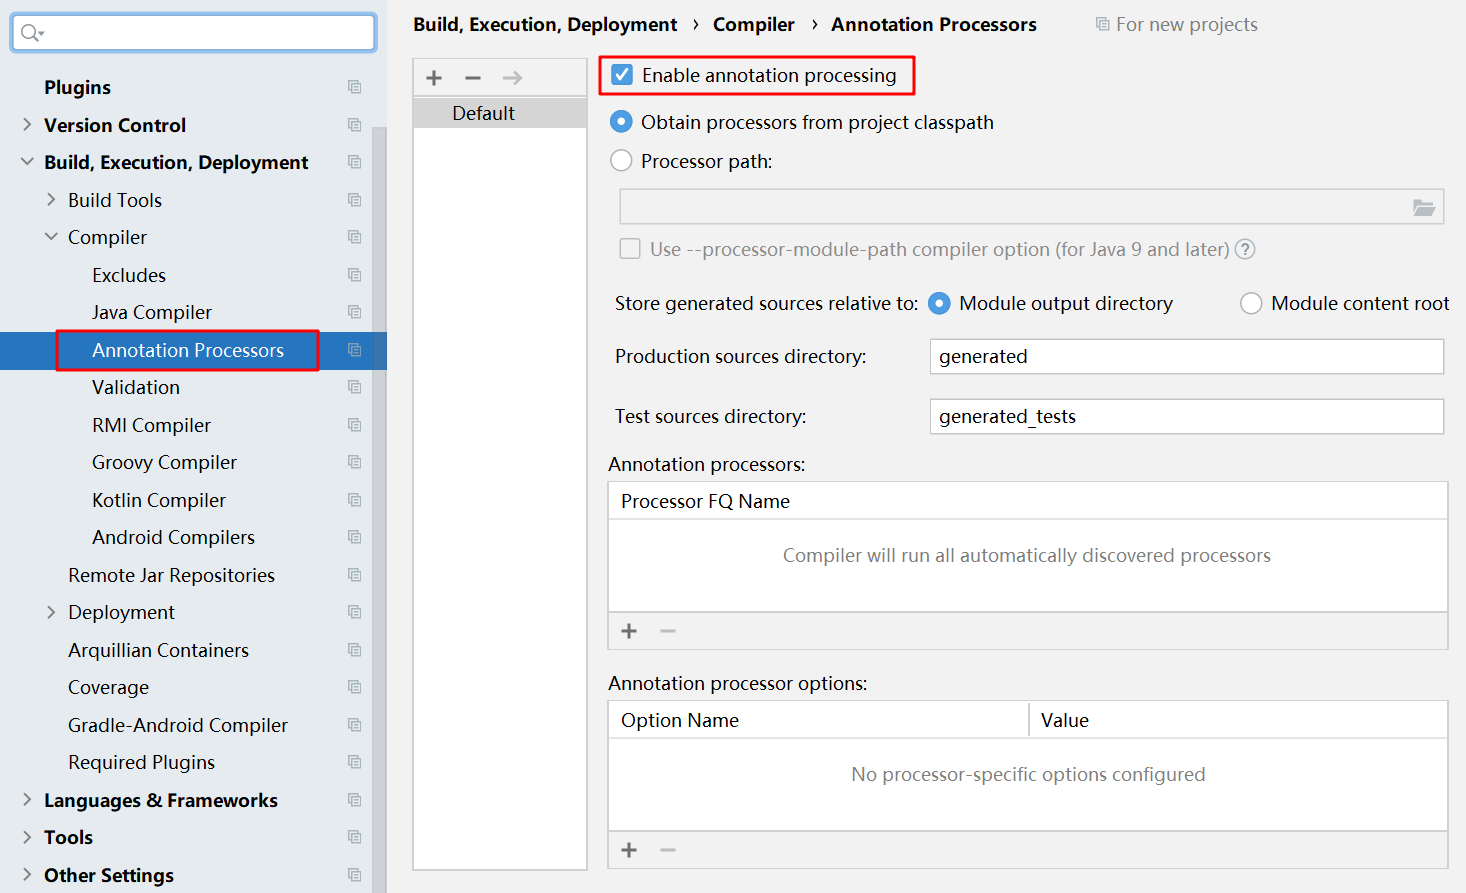Select the Processor path radio button
This screenshot has width=1466, height=893.
pos(621,161)
